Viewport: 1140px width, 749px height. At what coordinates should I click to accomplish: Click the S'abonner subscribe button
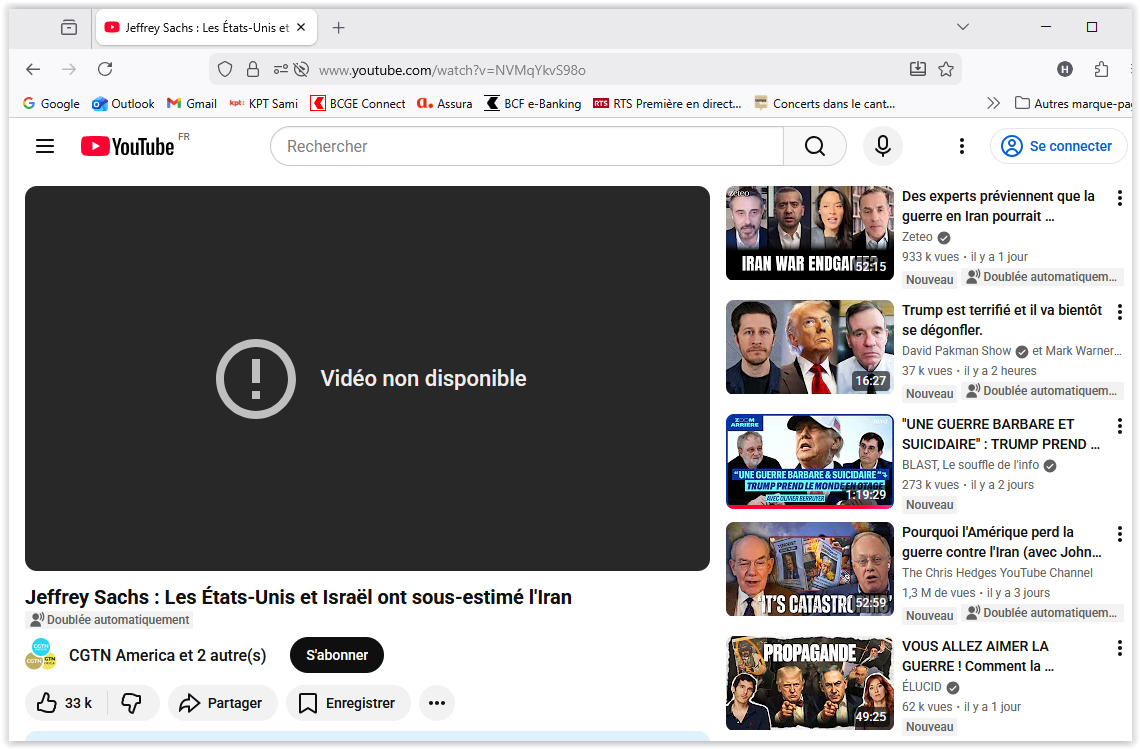click(337, 655)
